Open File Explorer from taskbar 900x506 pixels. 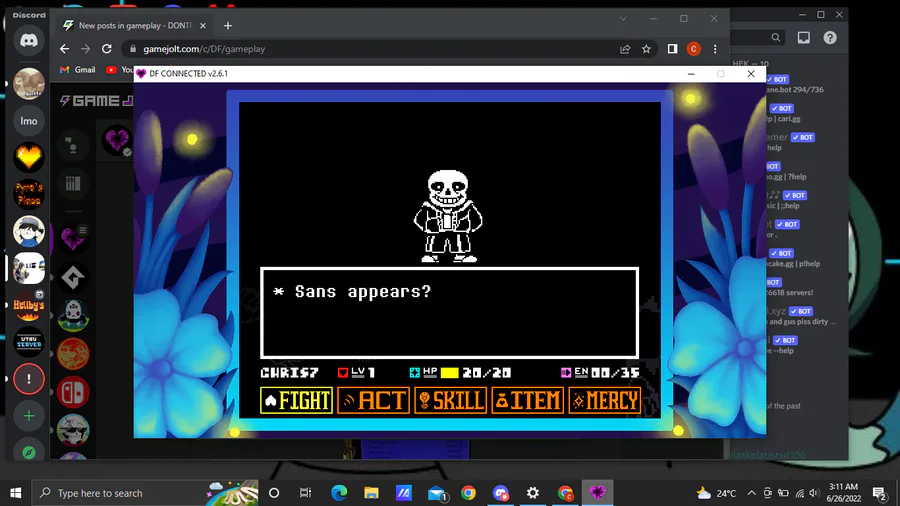[371, 493]
